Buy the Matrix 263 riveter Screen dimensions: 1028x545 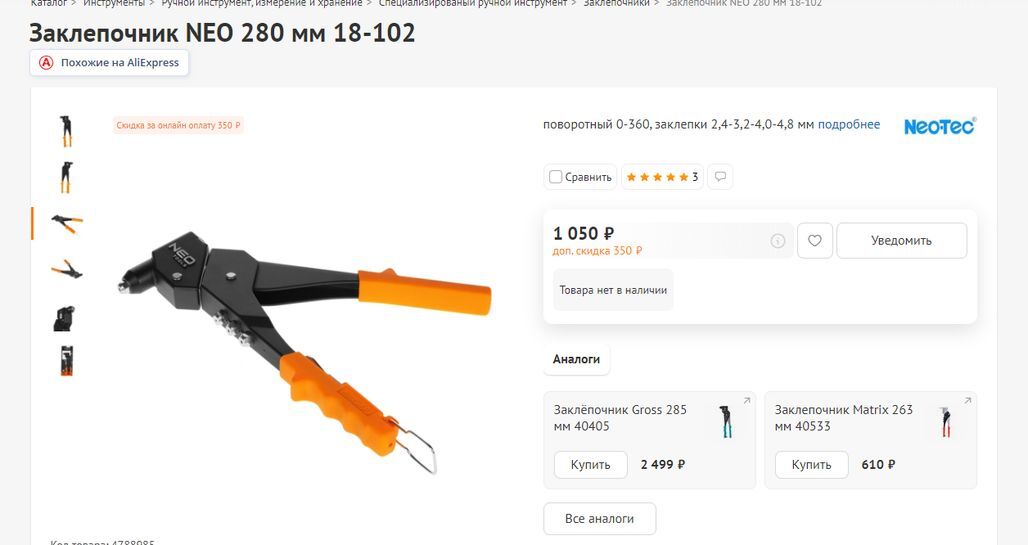click(811, 464)
